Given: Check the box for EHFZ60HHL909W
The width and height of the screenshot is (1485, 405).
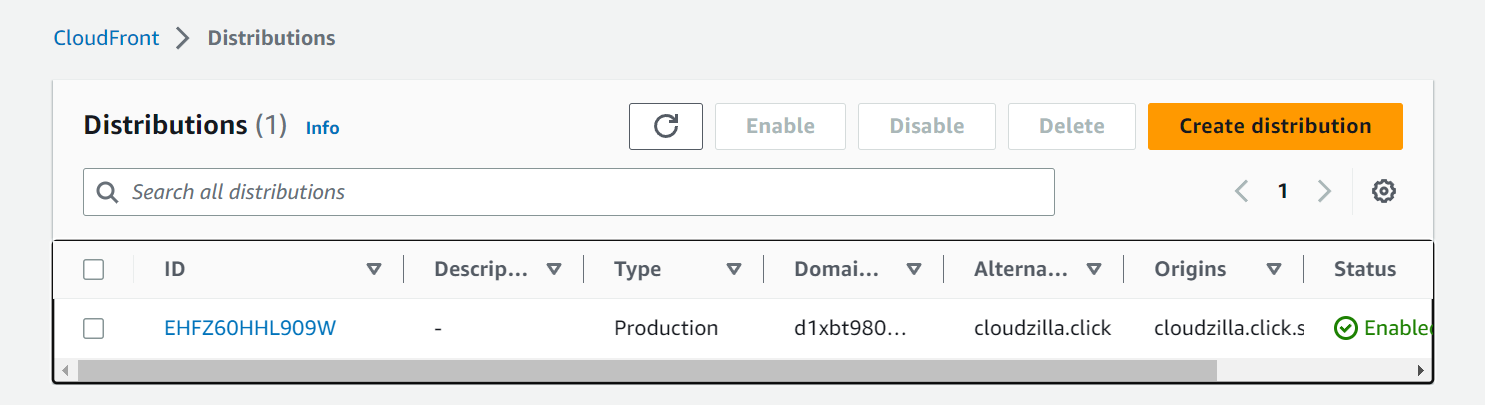Looking at the screenshot, I should (x=94, y=328).
